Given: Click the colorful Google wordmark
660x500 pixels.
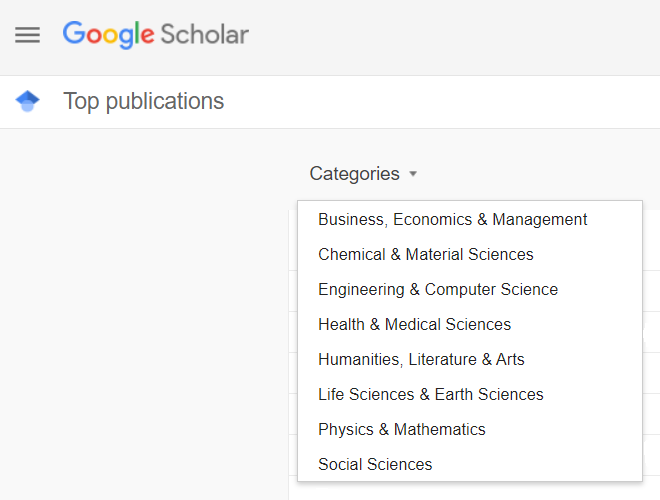Looking at the screenshot, I should point(109,35).
